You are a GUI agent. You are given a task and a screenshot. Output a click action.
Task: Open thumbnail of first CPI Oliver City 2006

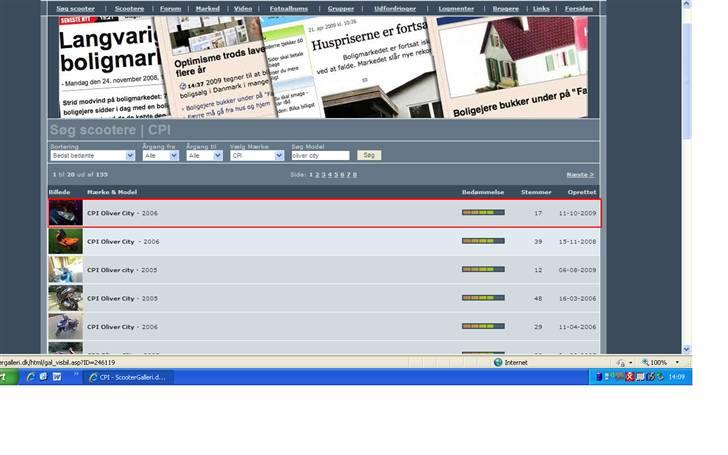[x=65, y=213]
